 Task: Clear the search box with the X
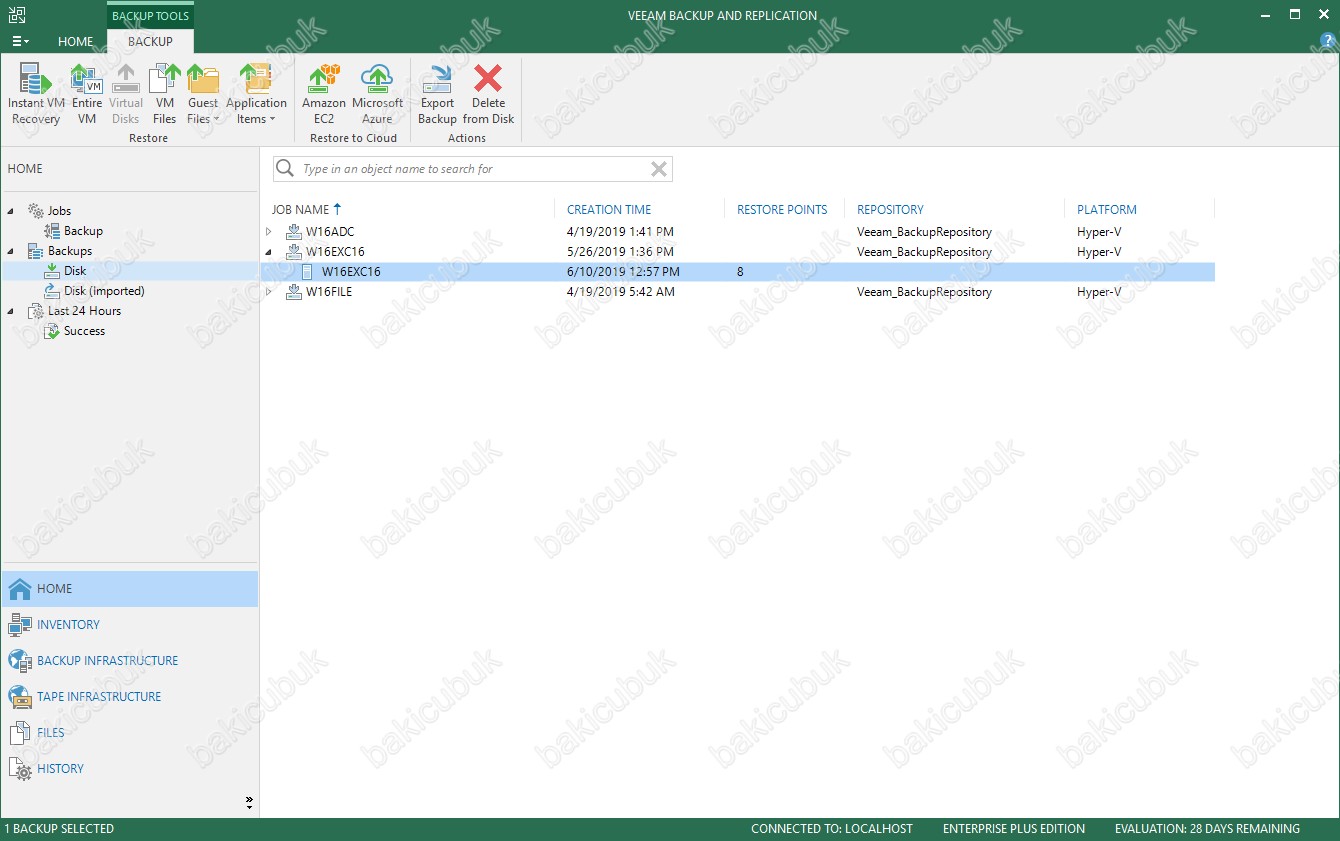[658, 169]
